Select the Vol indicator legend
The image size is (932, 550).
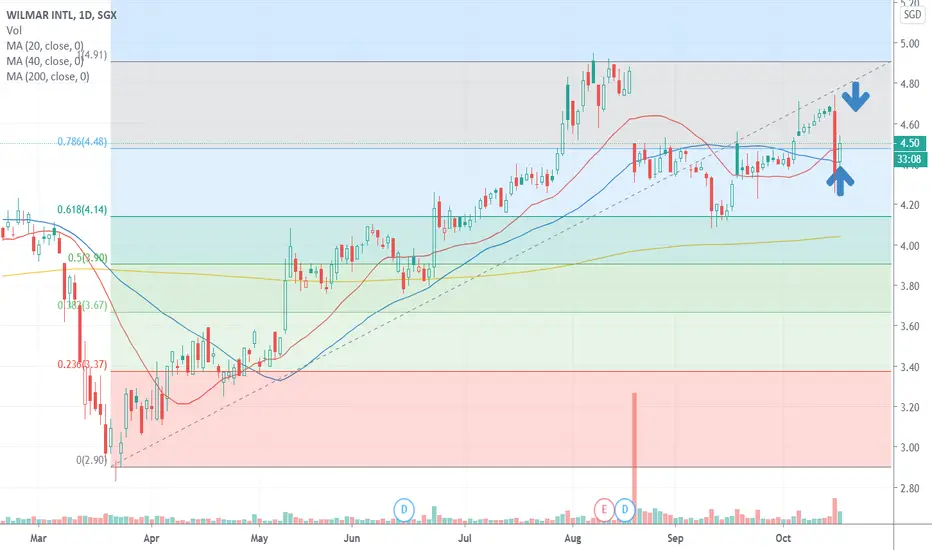[14, 30]
